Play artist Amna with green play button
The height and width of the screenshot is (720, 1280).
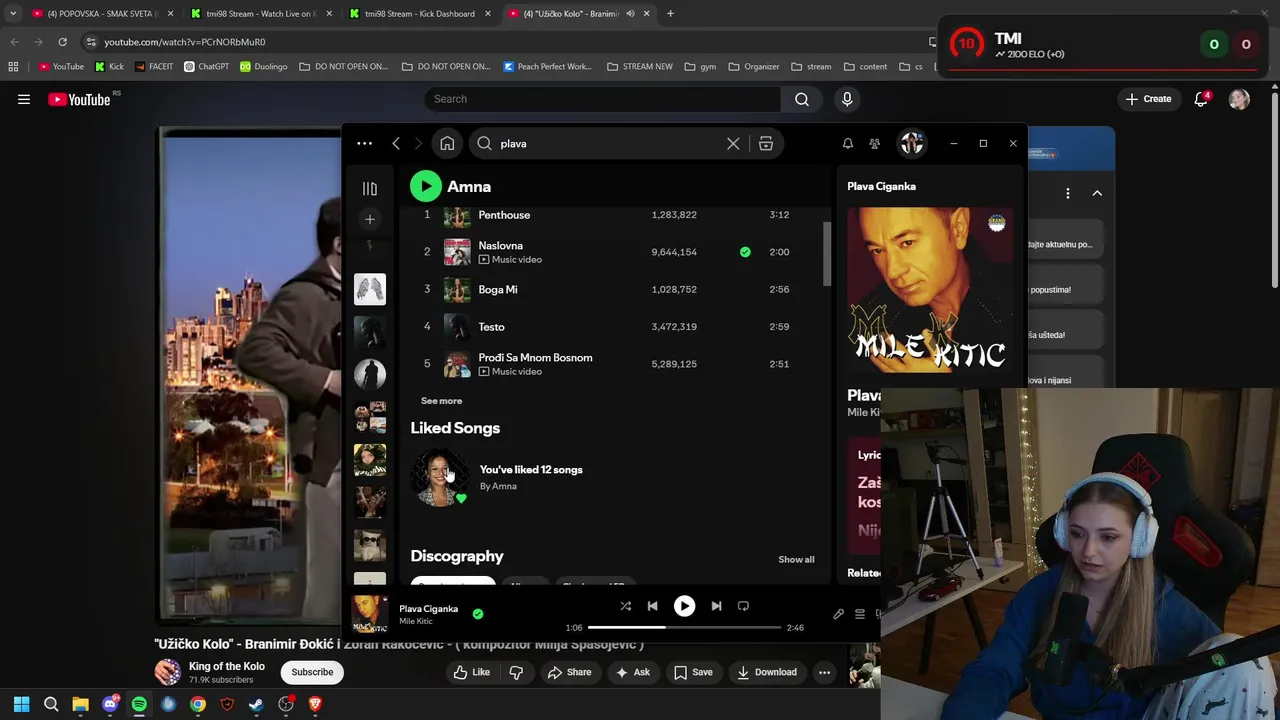[x=425, y=186]
